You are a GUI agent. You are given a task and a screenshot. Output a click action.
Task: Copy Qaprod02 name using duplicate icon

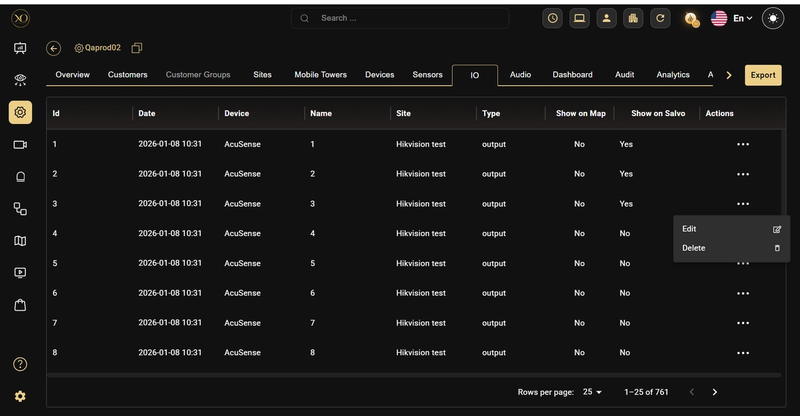(x=137, y=48)
